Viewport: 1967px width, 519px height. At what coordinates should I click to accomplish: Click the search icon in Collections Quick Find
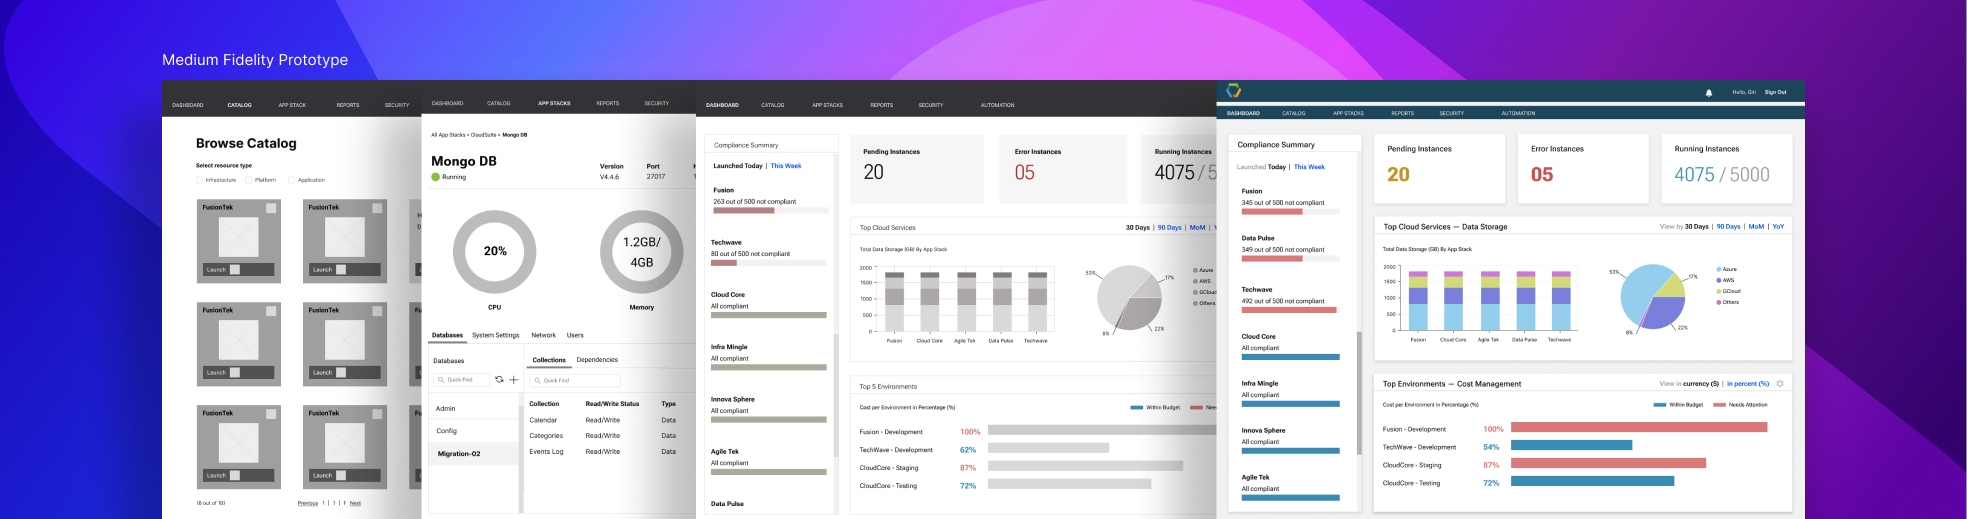[538, 381]
